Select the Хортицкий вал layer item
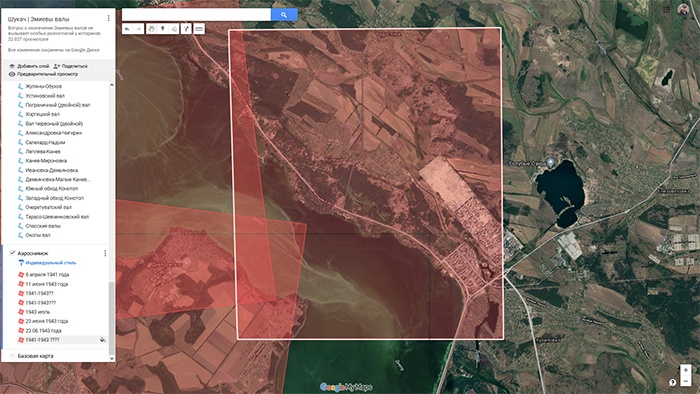The height and width of the screenshot is (394, 700). [x=42, y=114]
